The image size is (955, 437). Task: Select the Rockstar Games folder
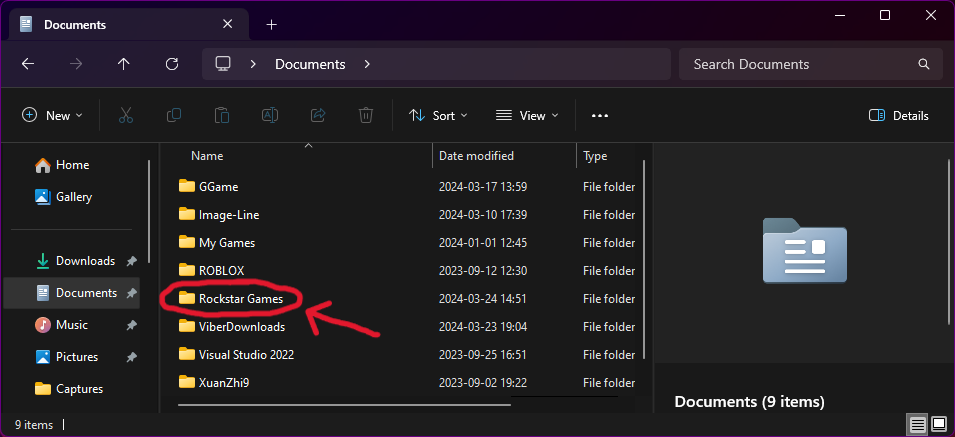coord(241,298)
